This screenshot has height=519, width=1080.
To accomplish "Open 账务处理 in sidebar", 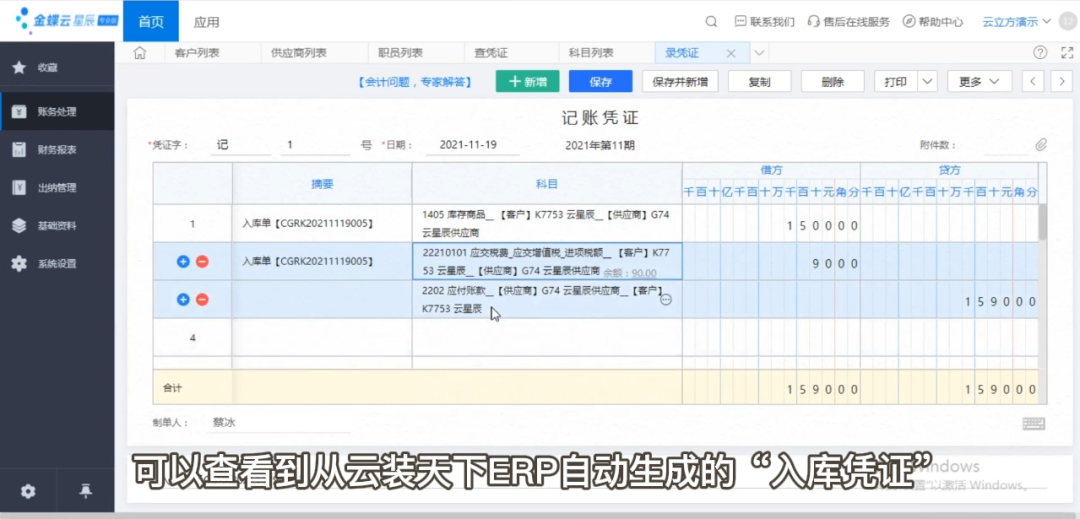I will click(x=57, y=112).
